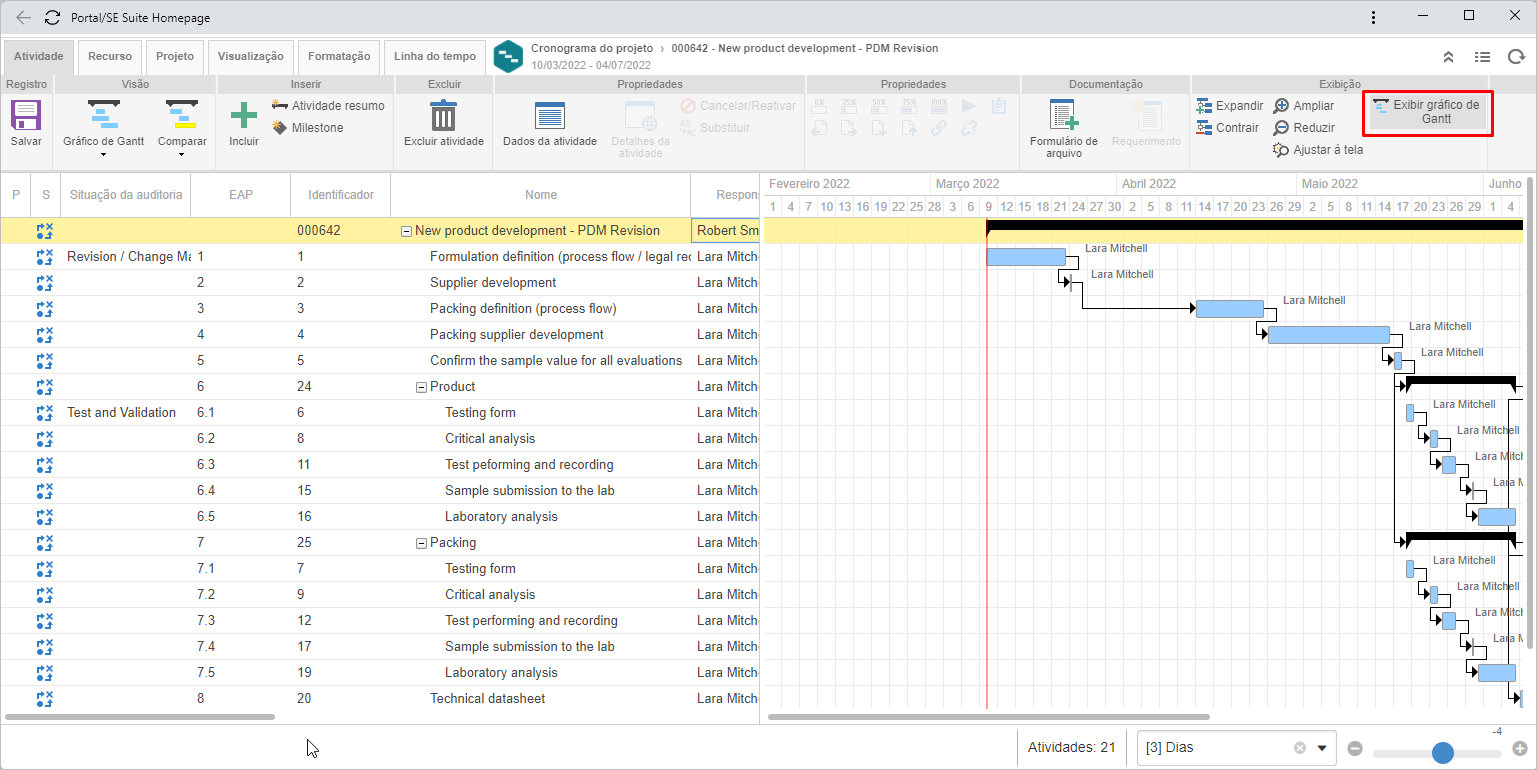Image resolution: width=1537 pixels, height=770 pixels.
Task: Click the reload icon in title bar
Action: point(52,17)
